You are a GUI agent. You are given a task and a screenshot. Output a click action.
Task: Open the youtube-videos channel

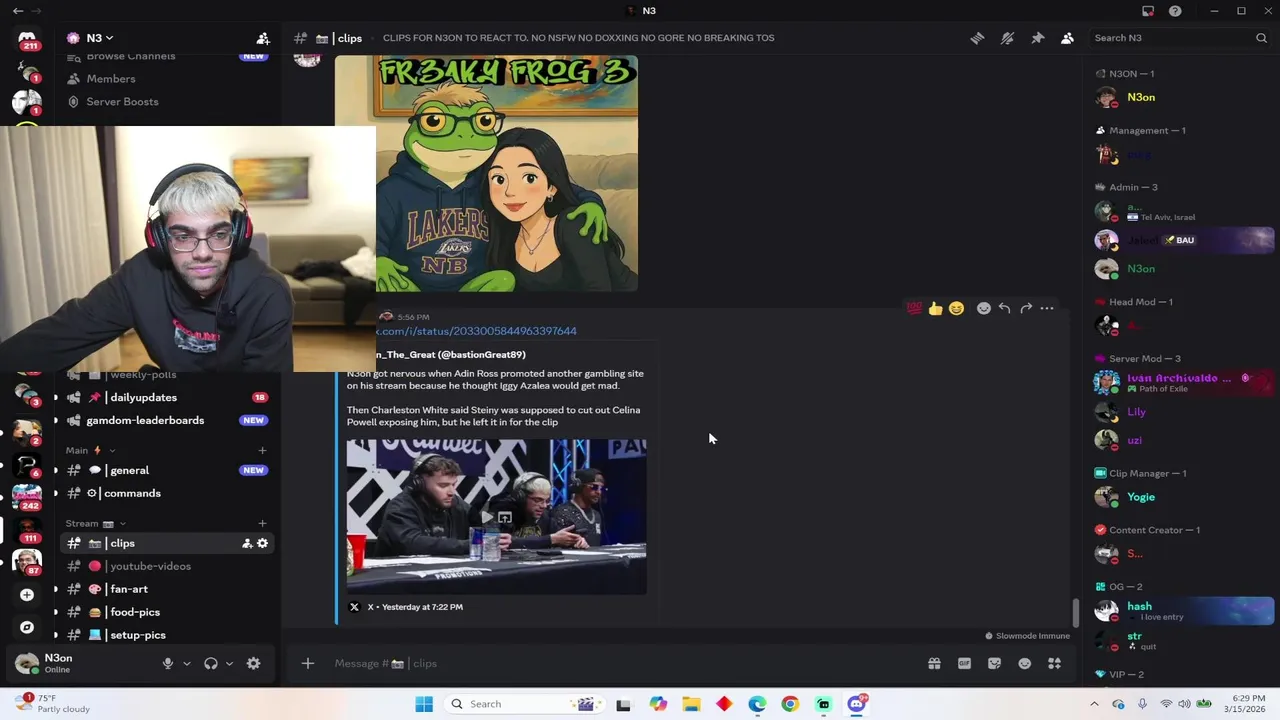(150, 566)
